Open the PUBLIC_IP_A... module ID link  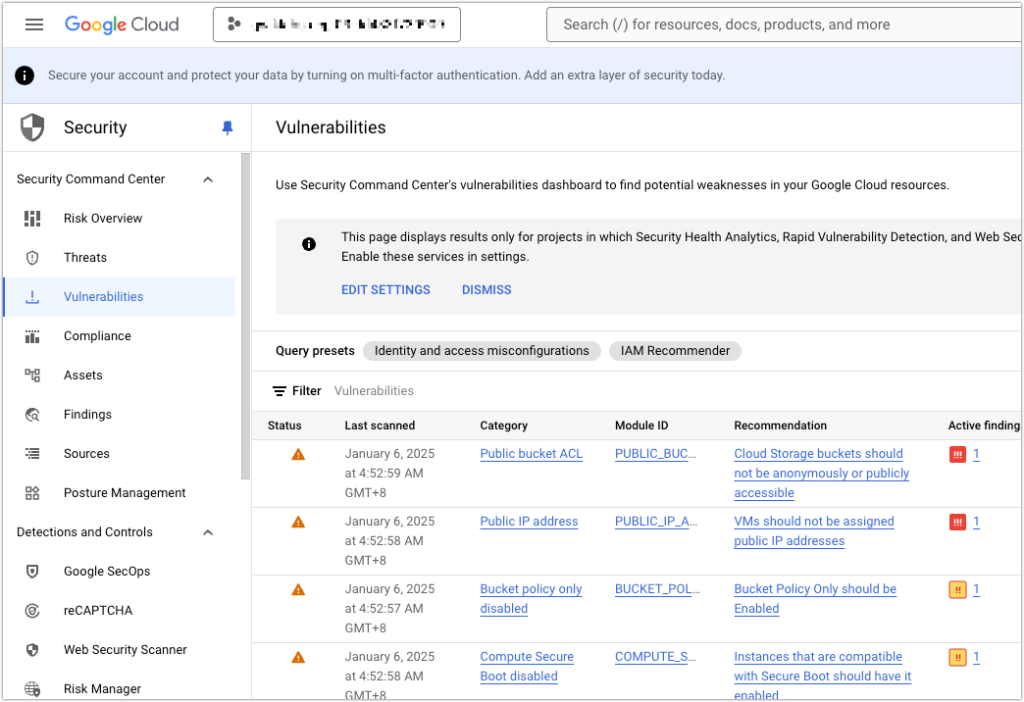pyautogui.click(x=656, y=522)
